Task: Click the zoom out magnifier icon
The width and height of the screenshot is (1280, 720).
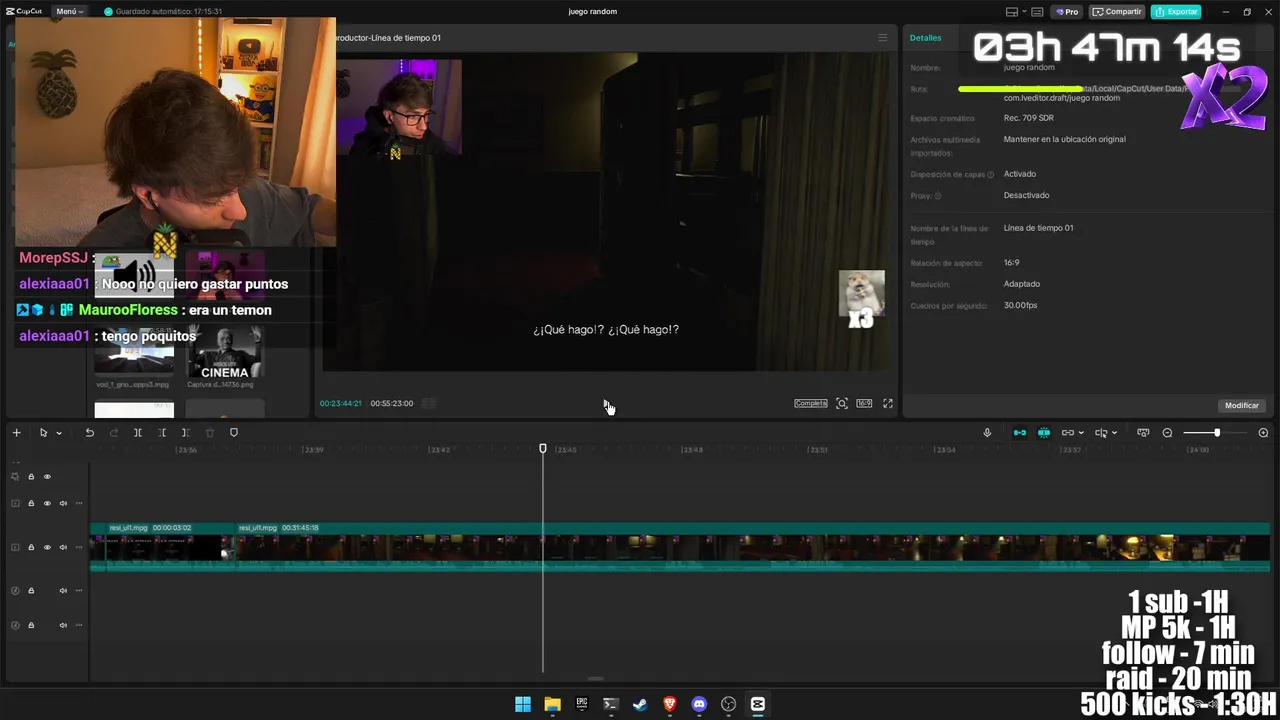Action: (x=1167, y=433)
